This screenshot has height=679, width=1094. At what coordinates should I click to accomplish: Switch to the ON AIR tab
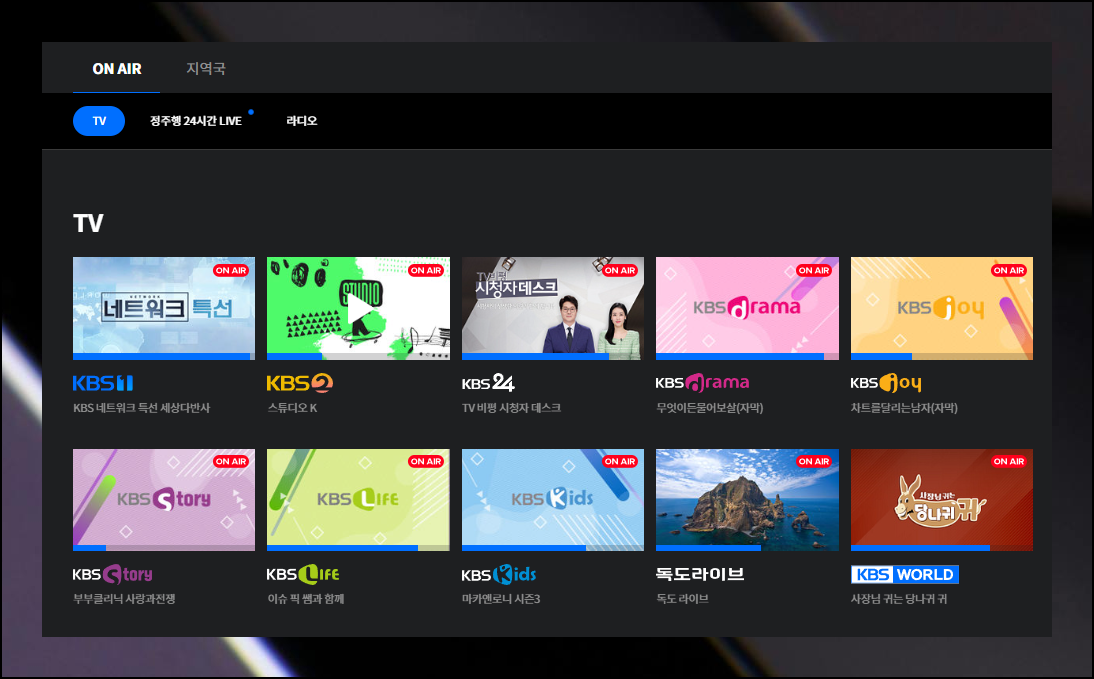click(117, 68)
